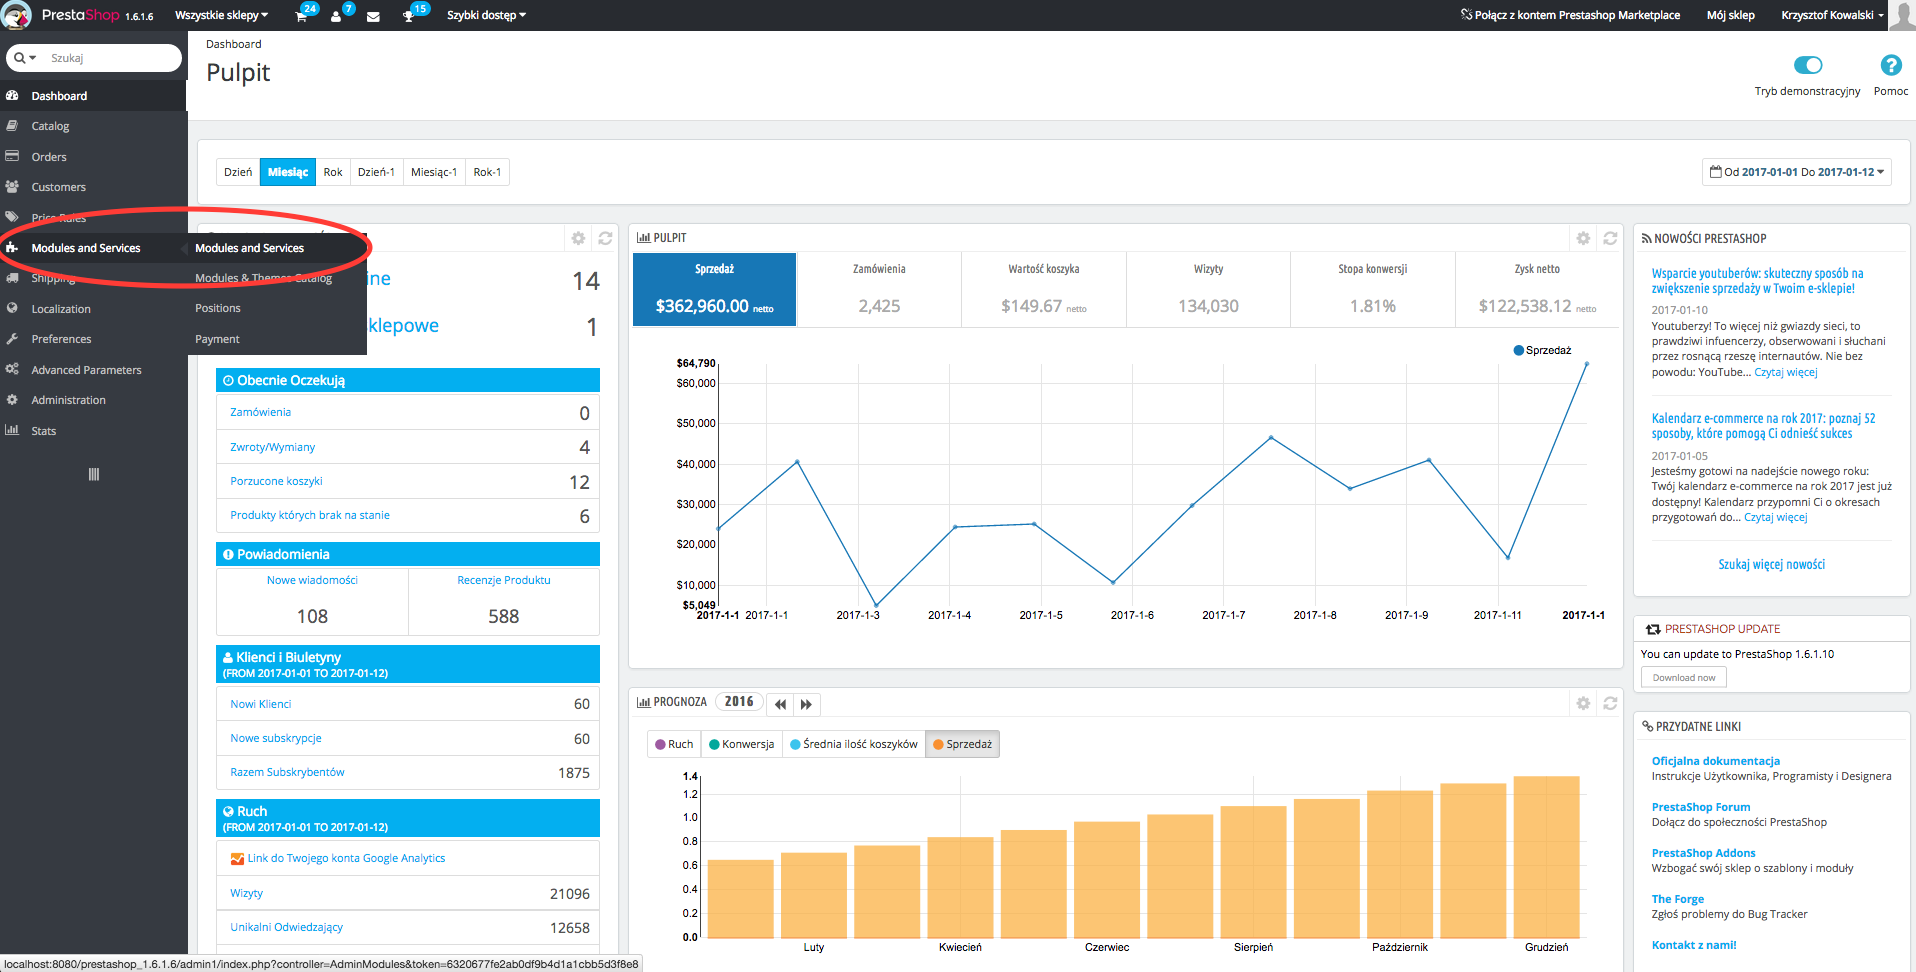The width and height of the screenshot is (1916, 972).
Task: Click the shopping cart orders notification icon
Action: click(x=301, y=16)
